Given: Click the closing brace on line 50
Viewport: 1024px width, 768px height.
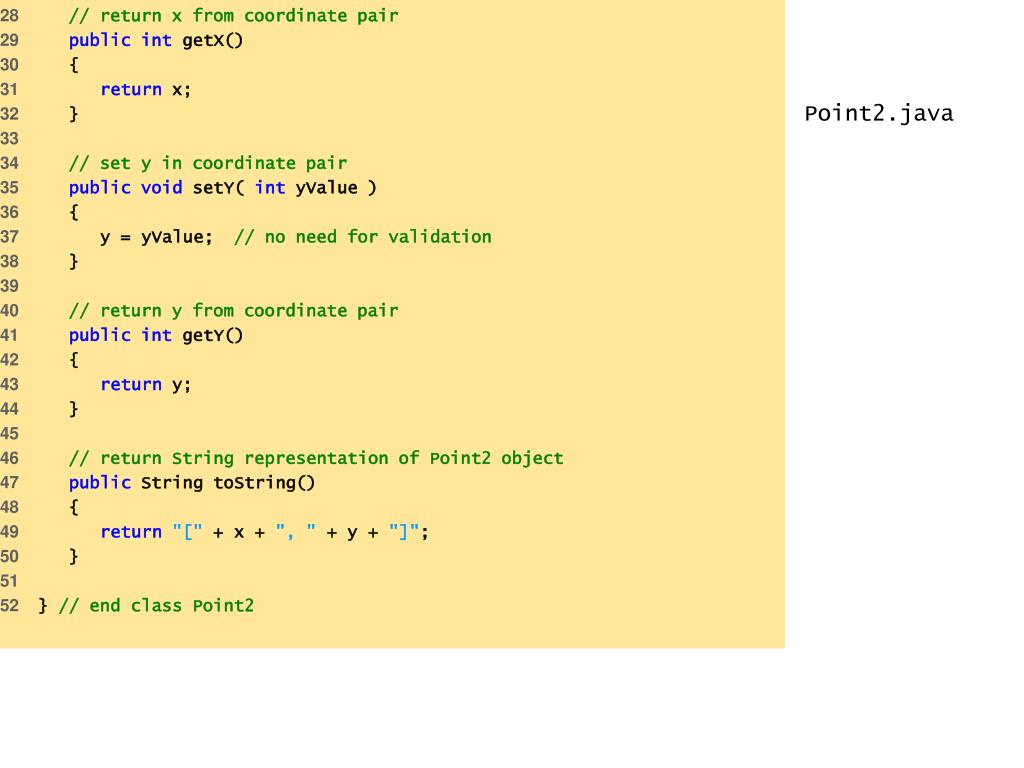Looking at the screenshot, I should coord(74,557).
